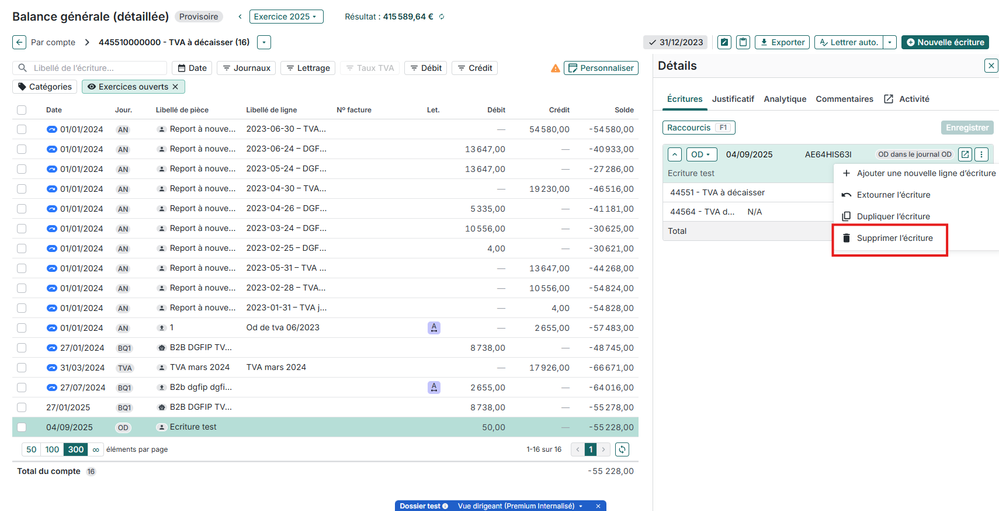The image size is (999, 511).
Task: Open the dropdown arrow beside Lettrer auto.
Action: (x=890, y=42)
